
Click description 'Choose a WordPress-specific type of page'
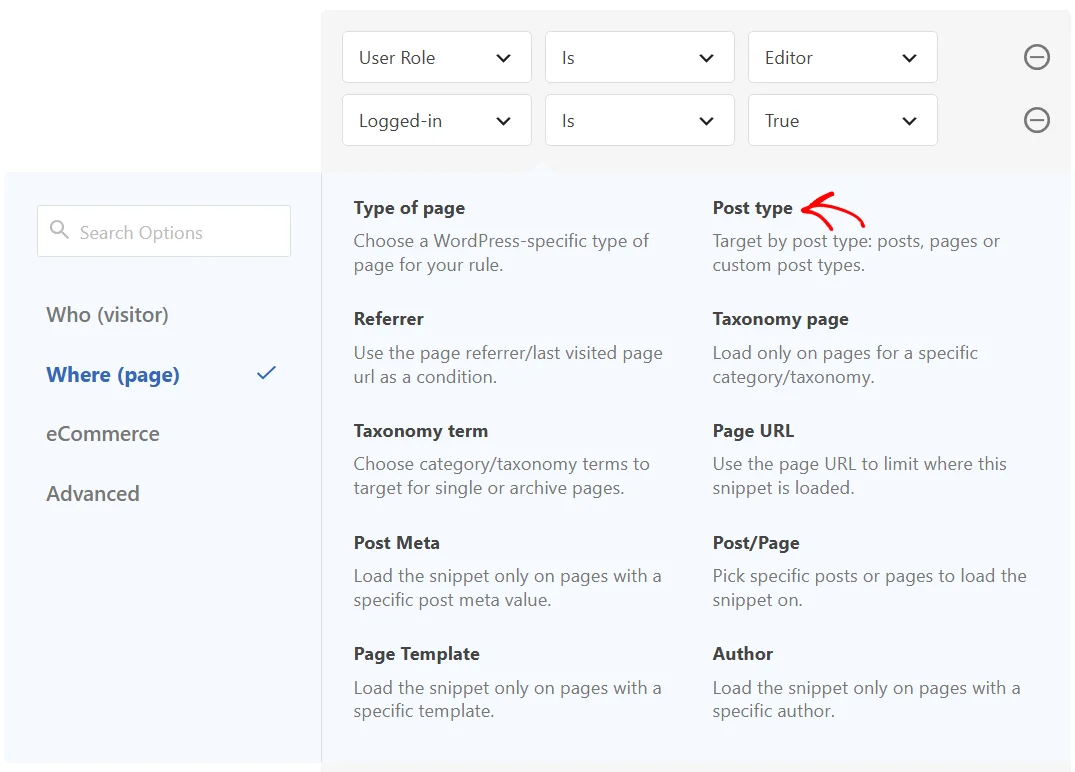tap(501, 253)
